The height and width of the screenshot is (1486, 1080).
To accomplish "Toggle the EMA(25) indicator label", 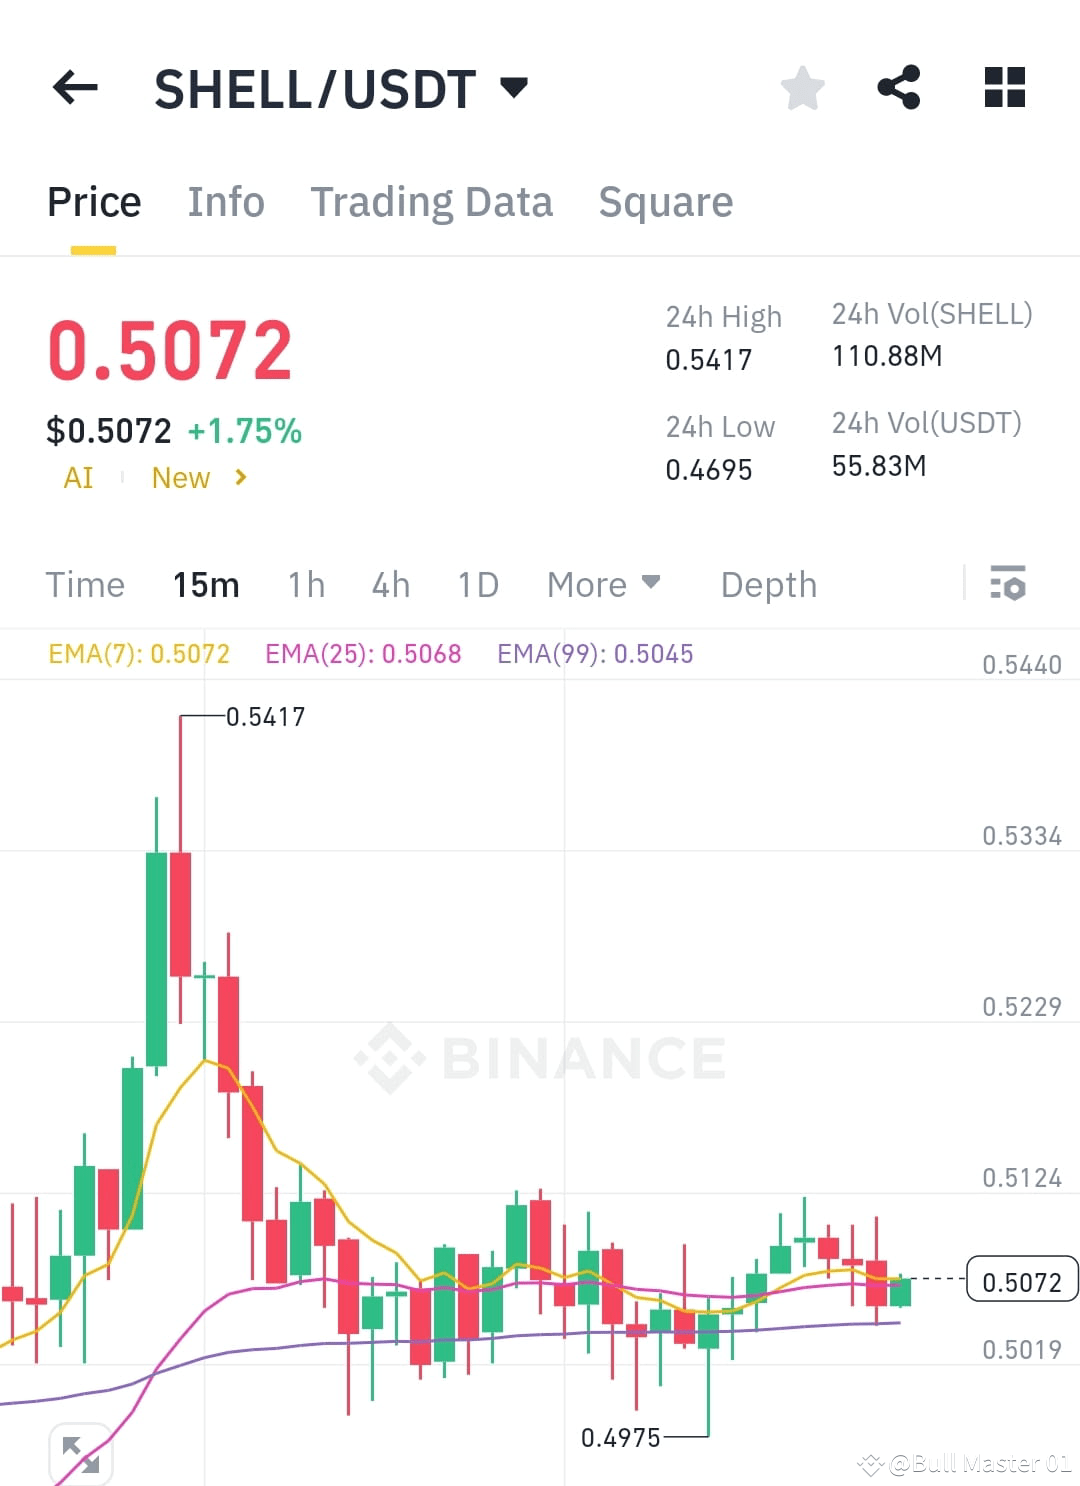I will (363, 653).
